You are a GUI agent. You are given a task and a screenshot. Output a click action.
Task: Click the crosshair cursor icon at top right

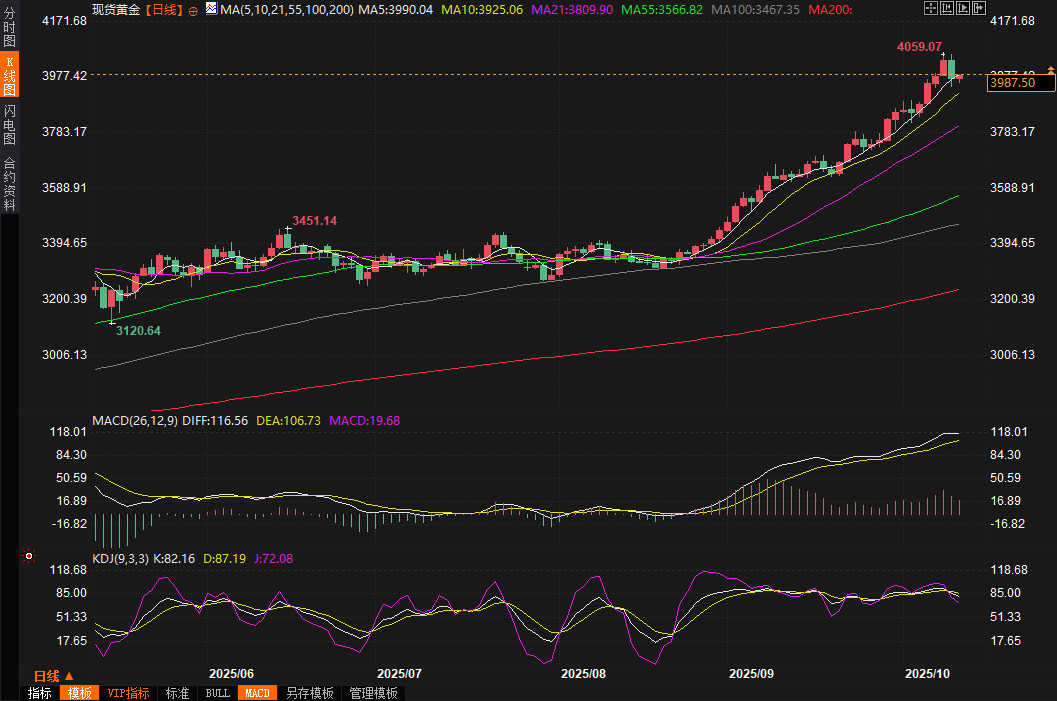point(930,9)
